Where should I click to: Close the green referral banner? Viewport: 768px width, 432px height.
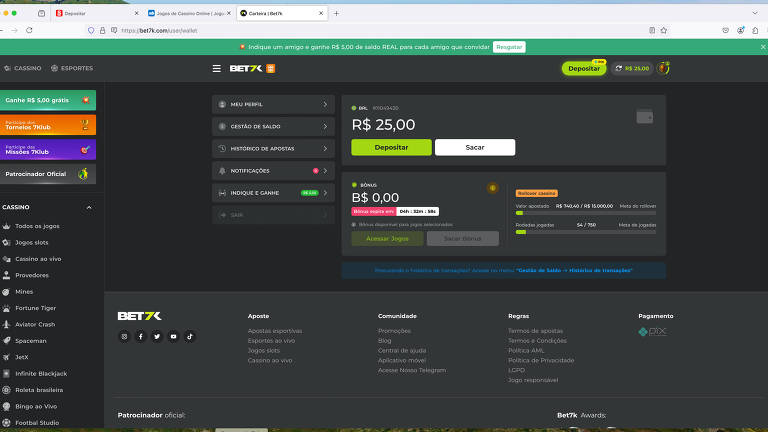point(763,47)
